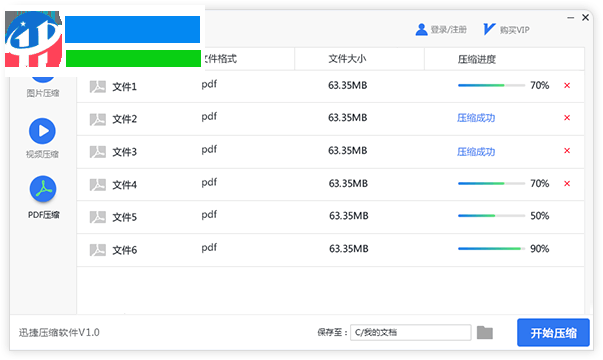Select the 文件1 row name
The height and width of the screenshot is (360, 603).
(x=124, y=87)
